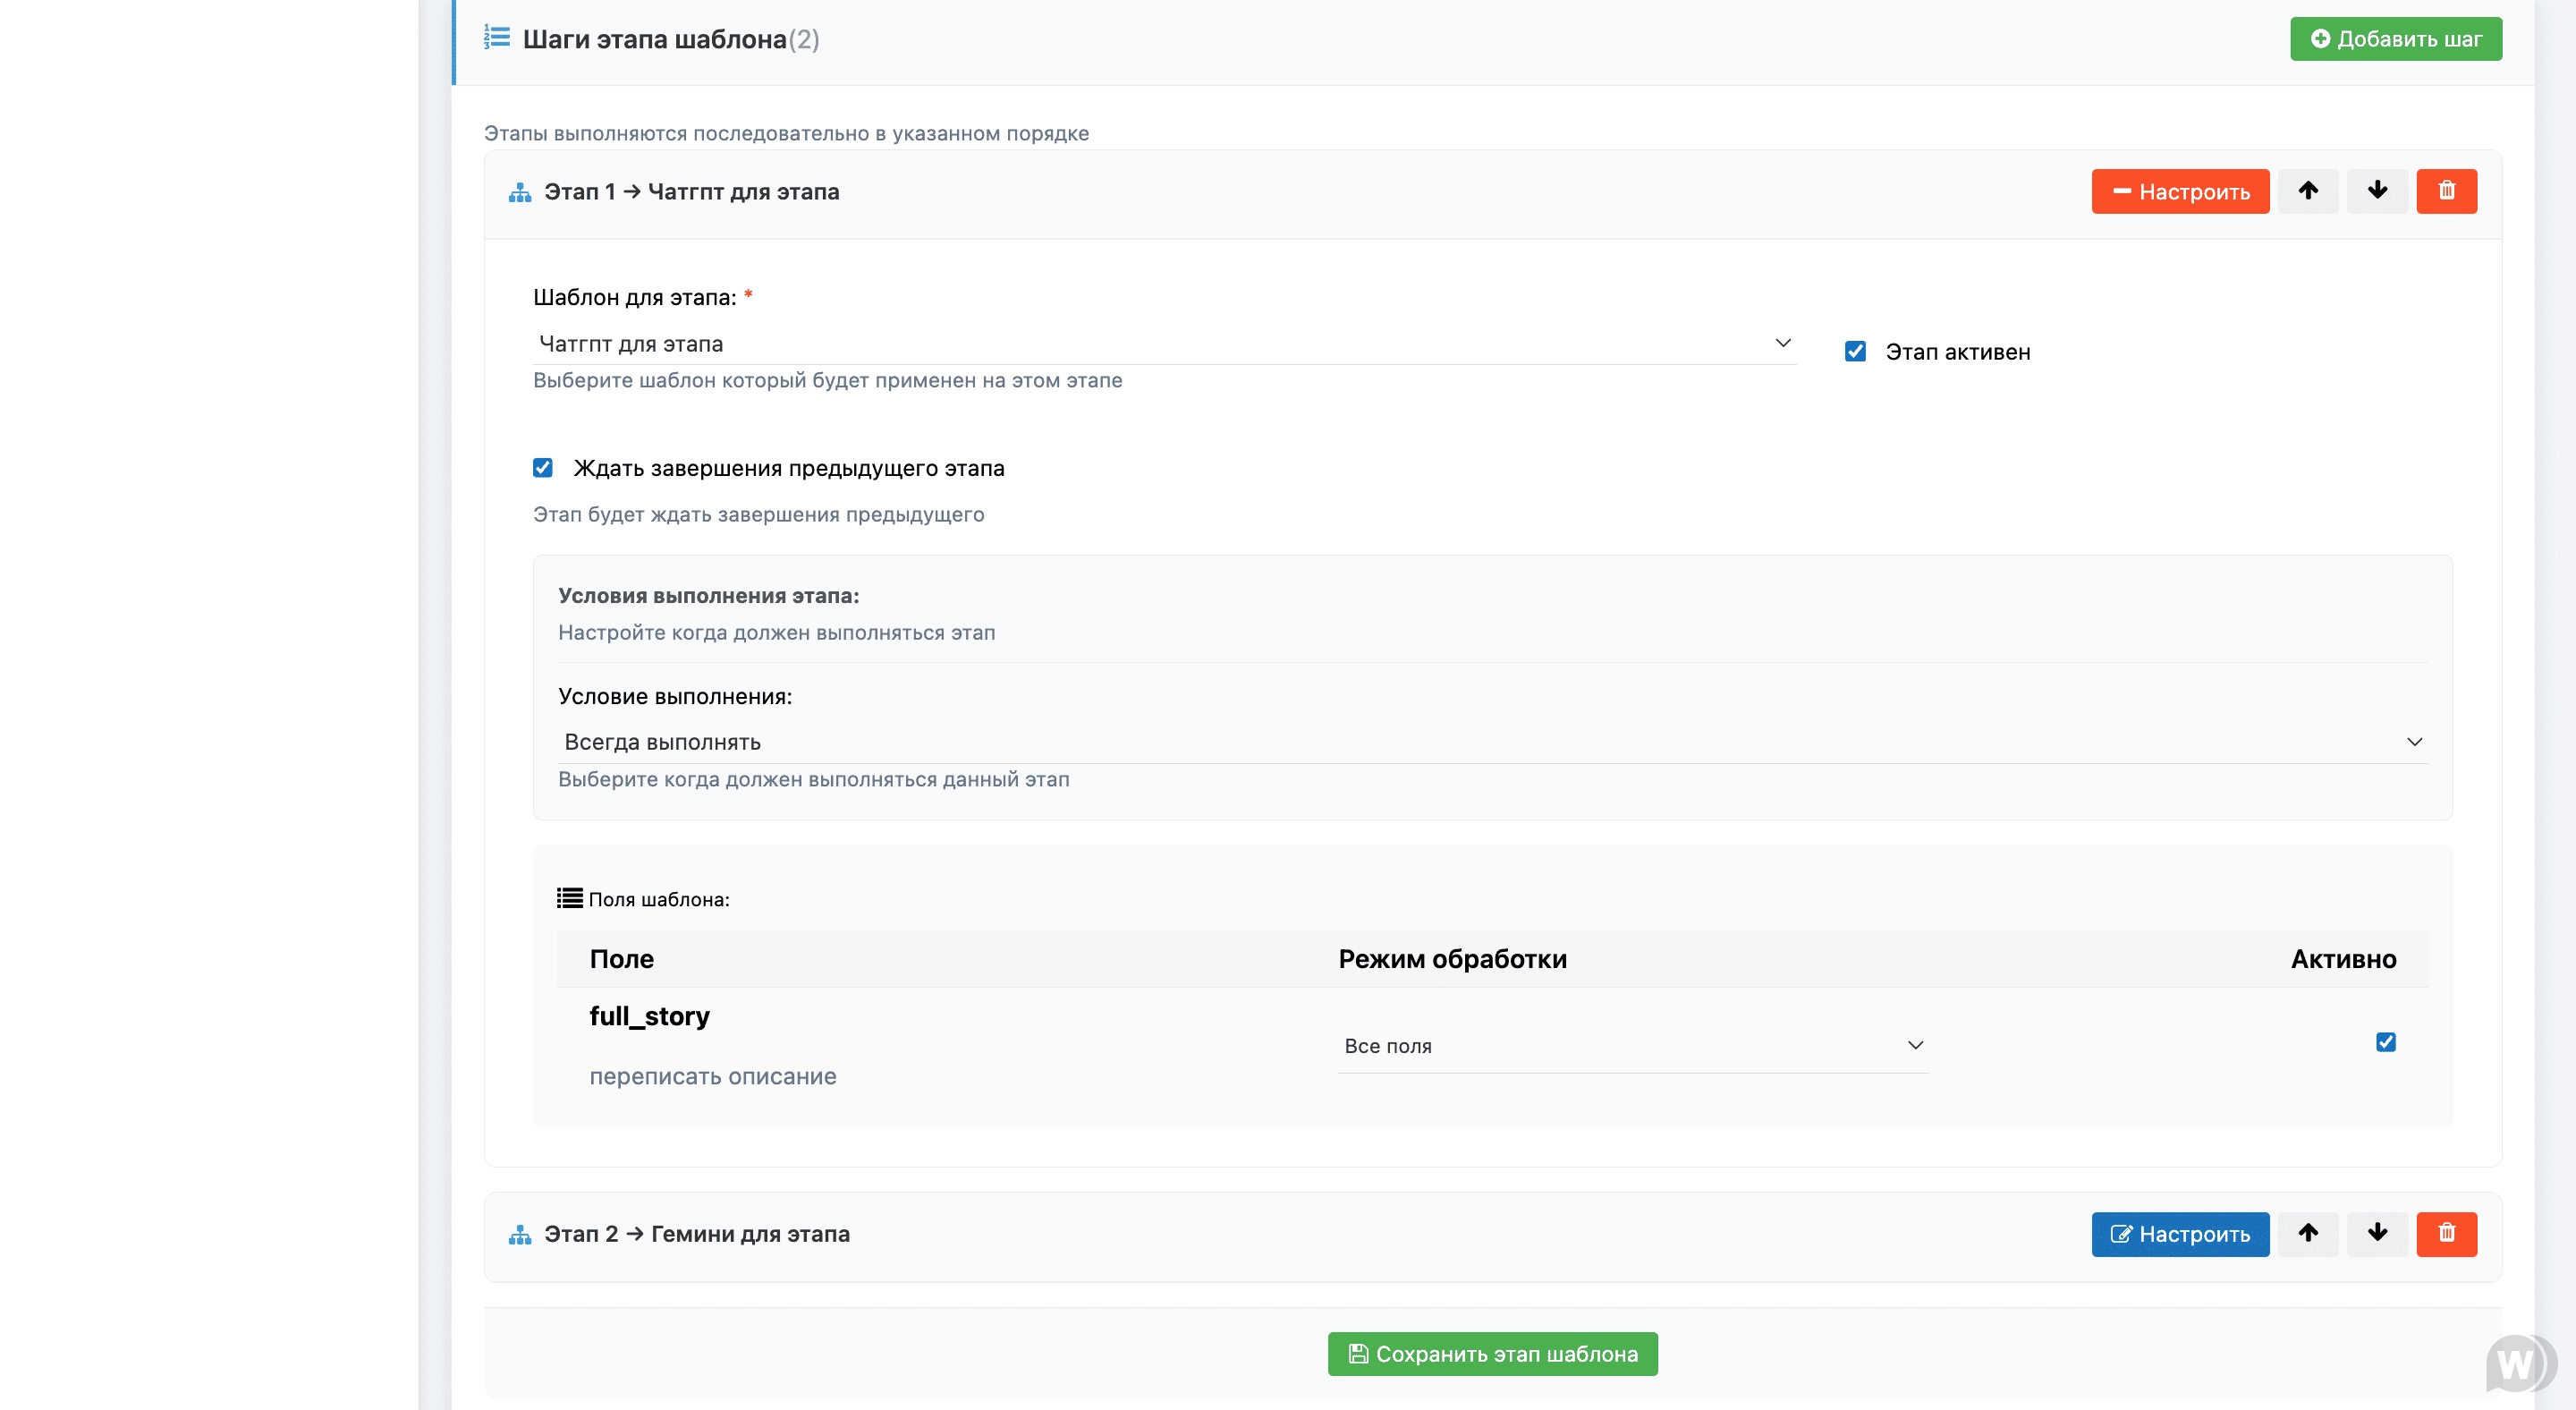
Task: Move Этап 1 down with arrow icon
Action: 2377,191
